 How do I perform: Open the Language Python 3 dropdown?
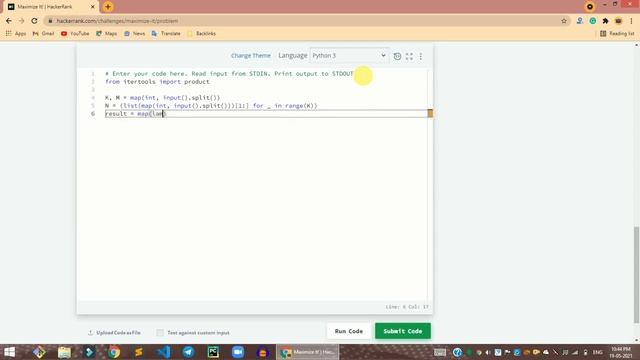click(x=349, y=56)
